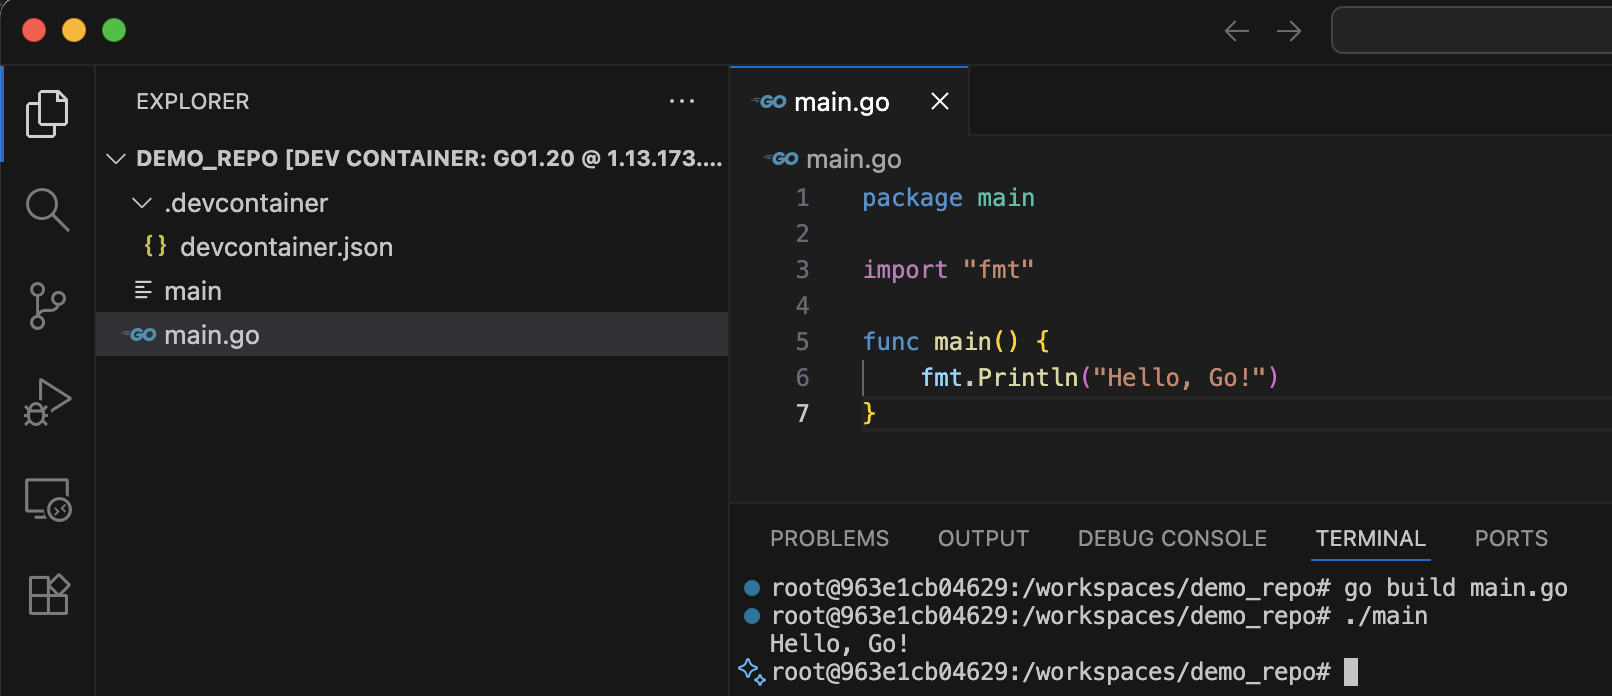This screenshot has width=1612, height=696.
Task: Click the red close window button
Action: click(34, 30)
